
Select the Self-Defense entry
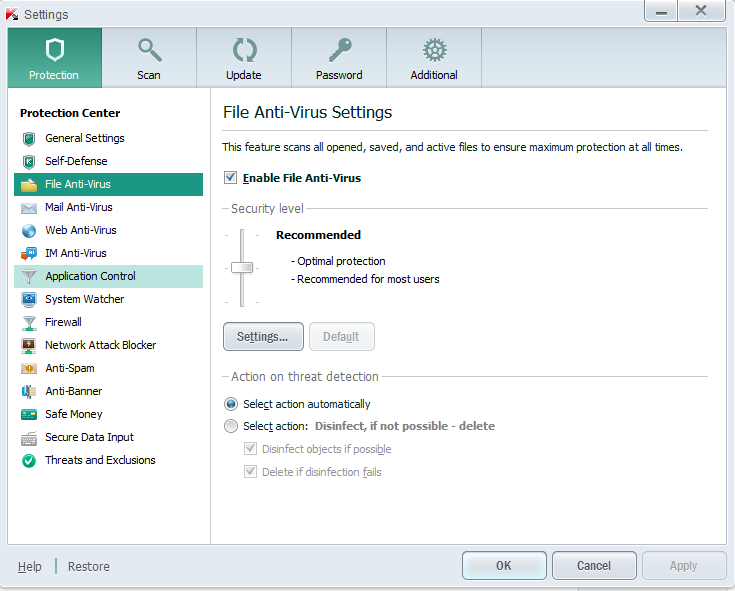108,161
